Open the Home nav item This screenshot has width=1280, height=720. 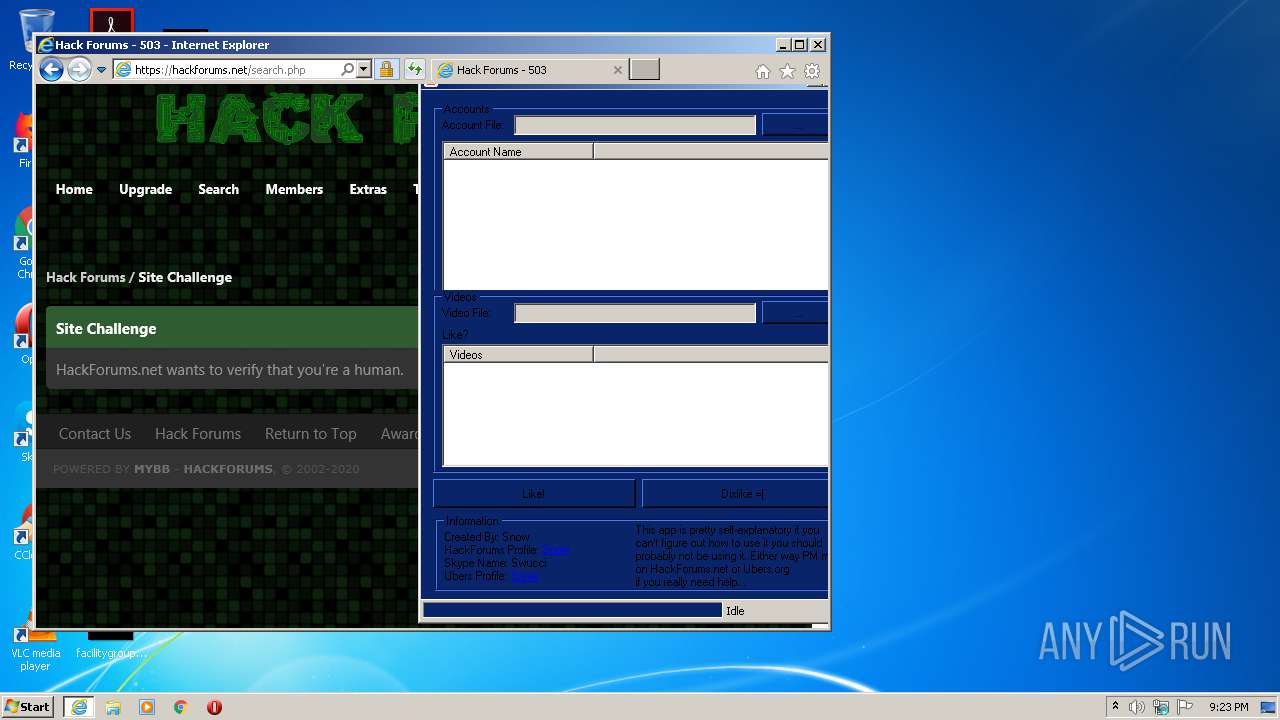point(74,189)
